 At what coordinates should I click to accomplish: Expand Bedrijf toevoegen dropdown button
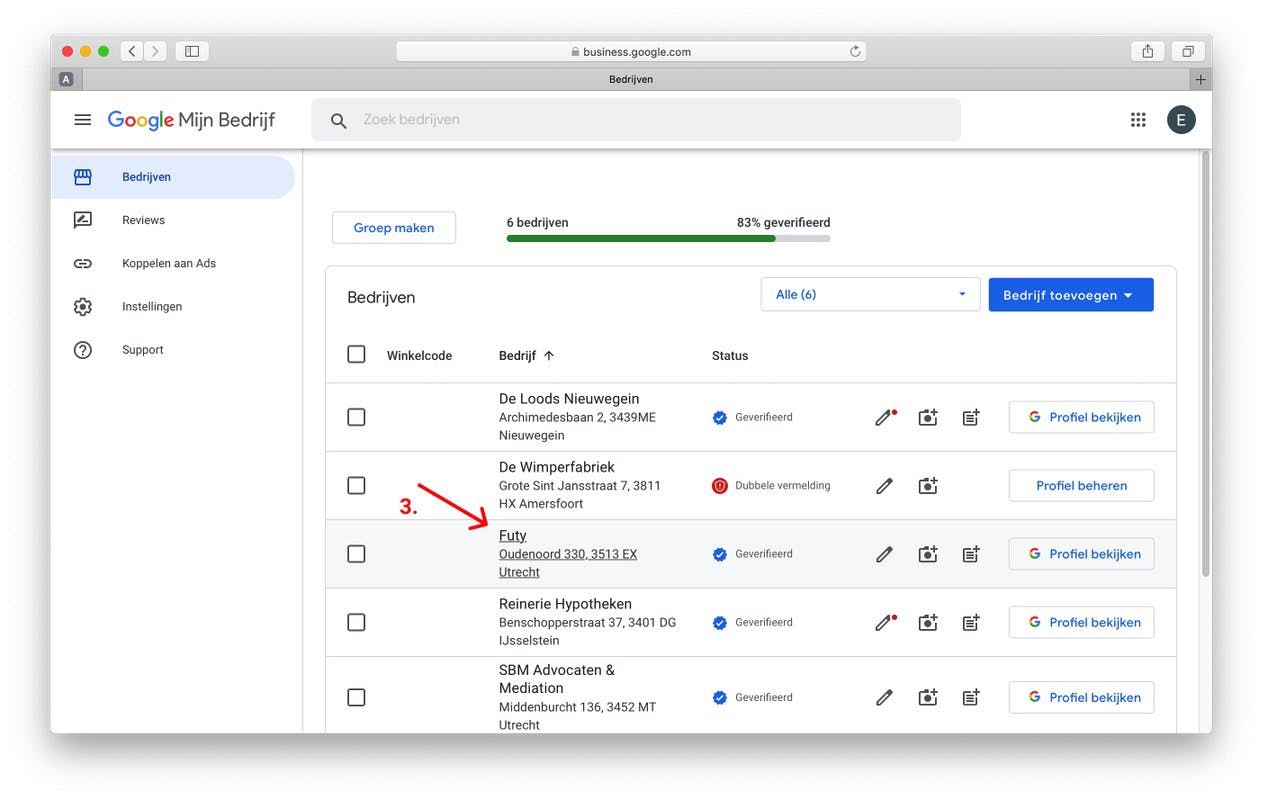click(1071, 295)
